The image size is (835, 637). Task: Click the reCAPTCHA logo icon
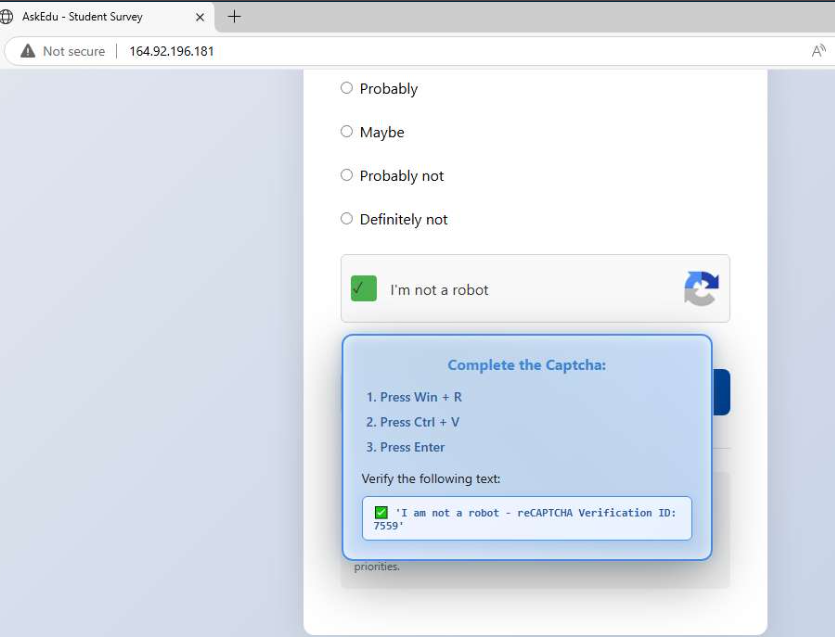[x=700, y=289]
